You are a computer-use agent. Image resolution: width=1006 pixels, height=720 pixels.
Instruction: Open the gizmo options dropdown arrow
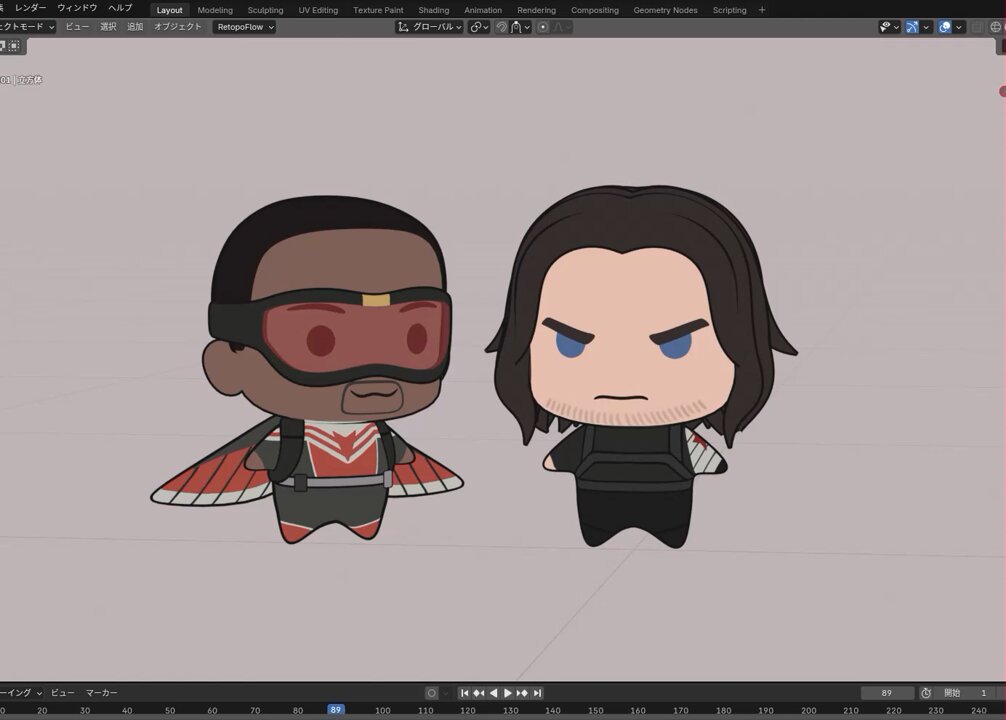(x=926, y=27)
